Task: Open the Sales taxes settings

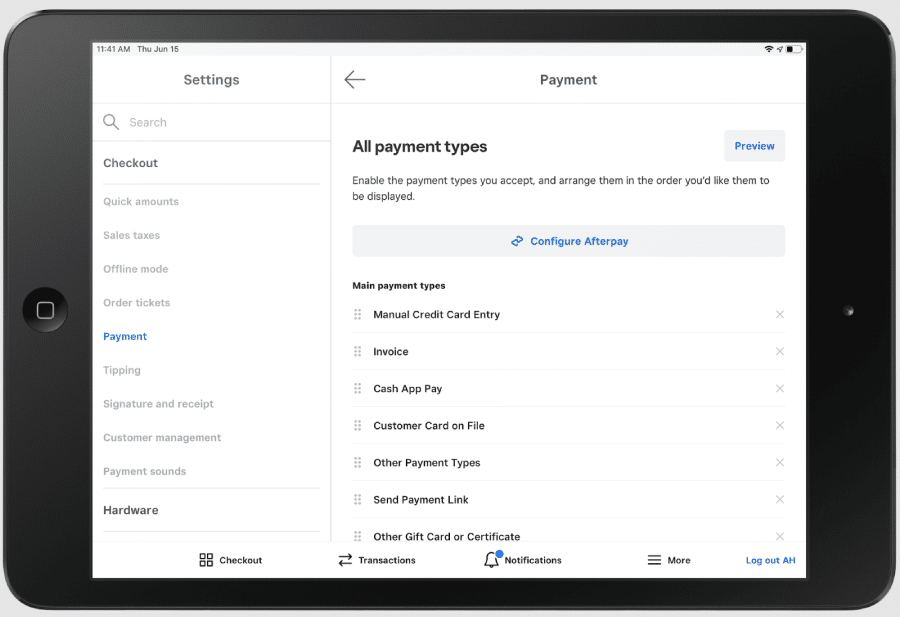Action: coord(131,235)
